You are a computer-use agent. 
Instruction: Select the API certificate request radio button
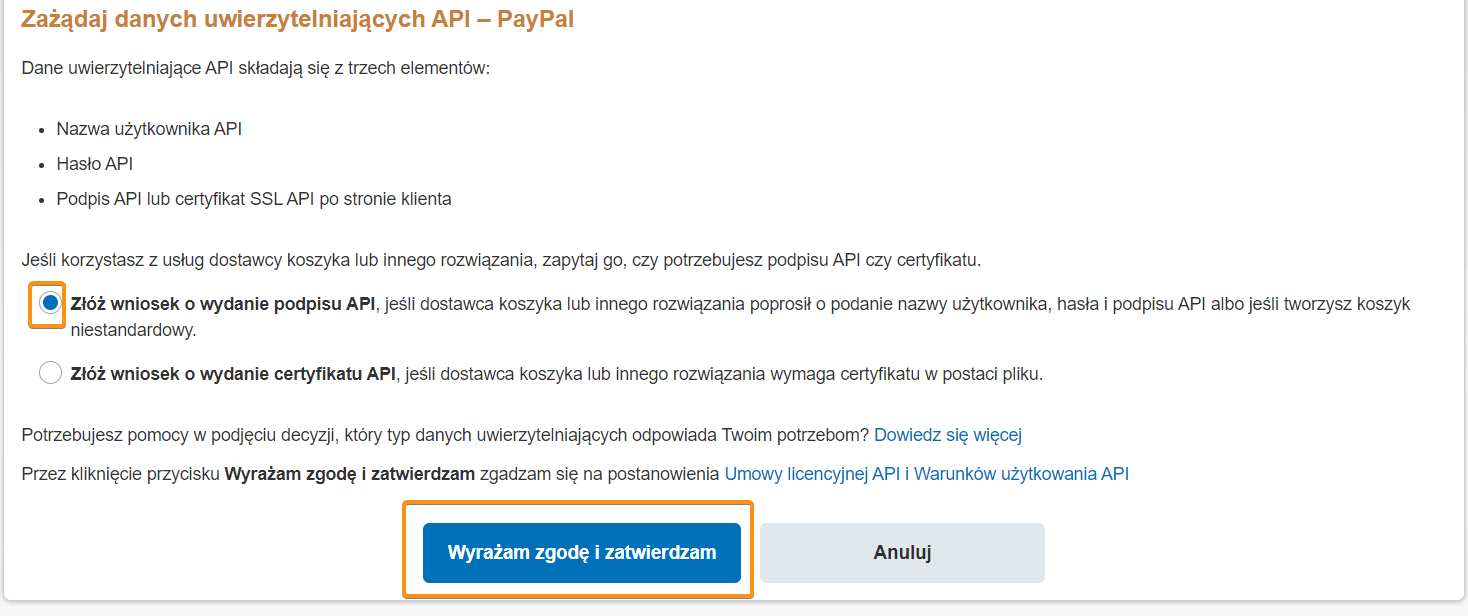pyautogui.click(x=50, y=374)
